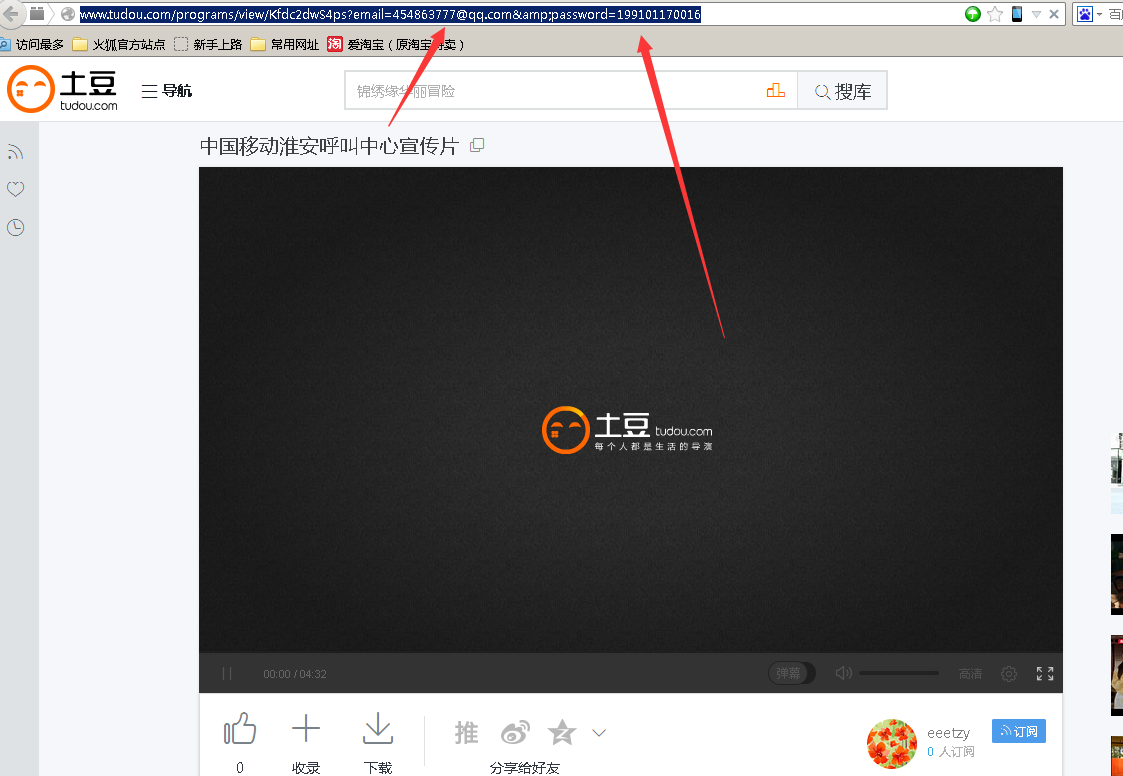This screenshot has width=1123, height=776.
Task: Click the Baidu paw search engine icon
Action: (1085, 14)
